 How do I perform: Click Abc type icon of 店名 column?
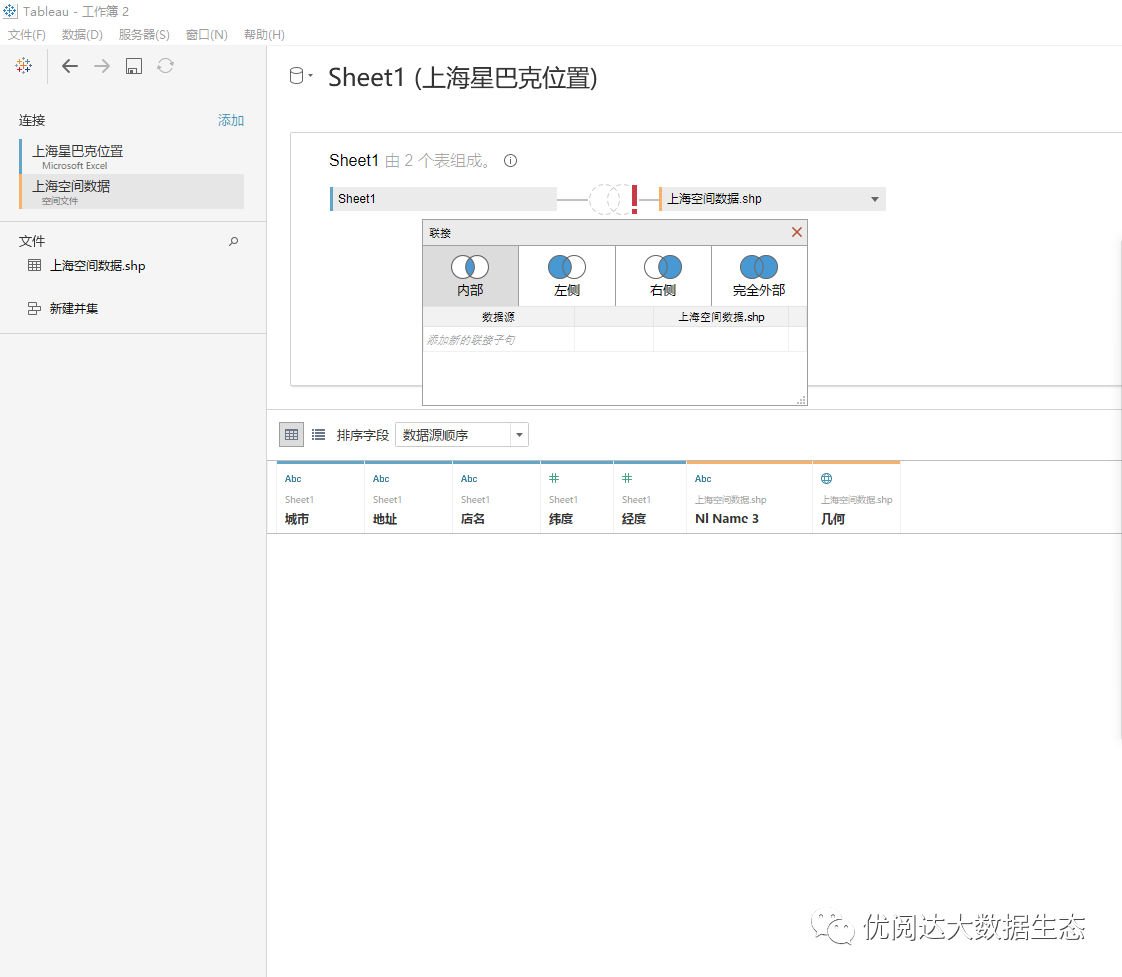(x=469, y=479)
